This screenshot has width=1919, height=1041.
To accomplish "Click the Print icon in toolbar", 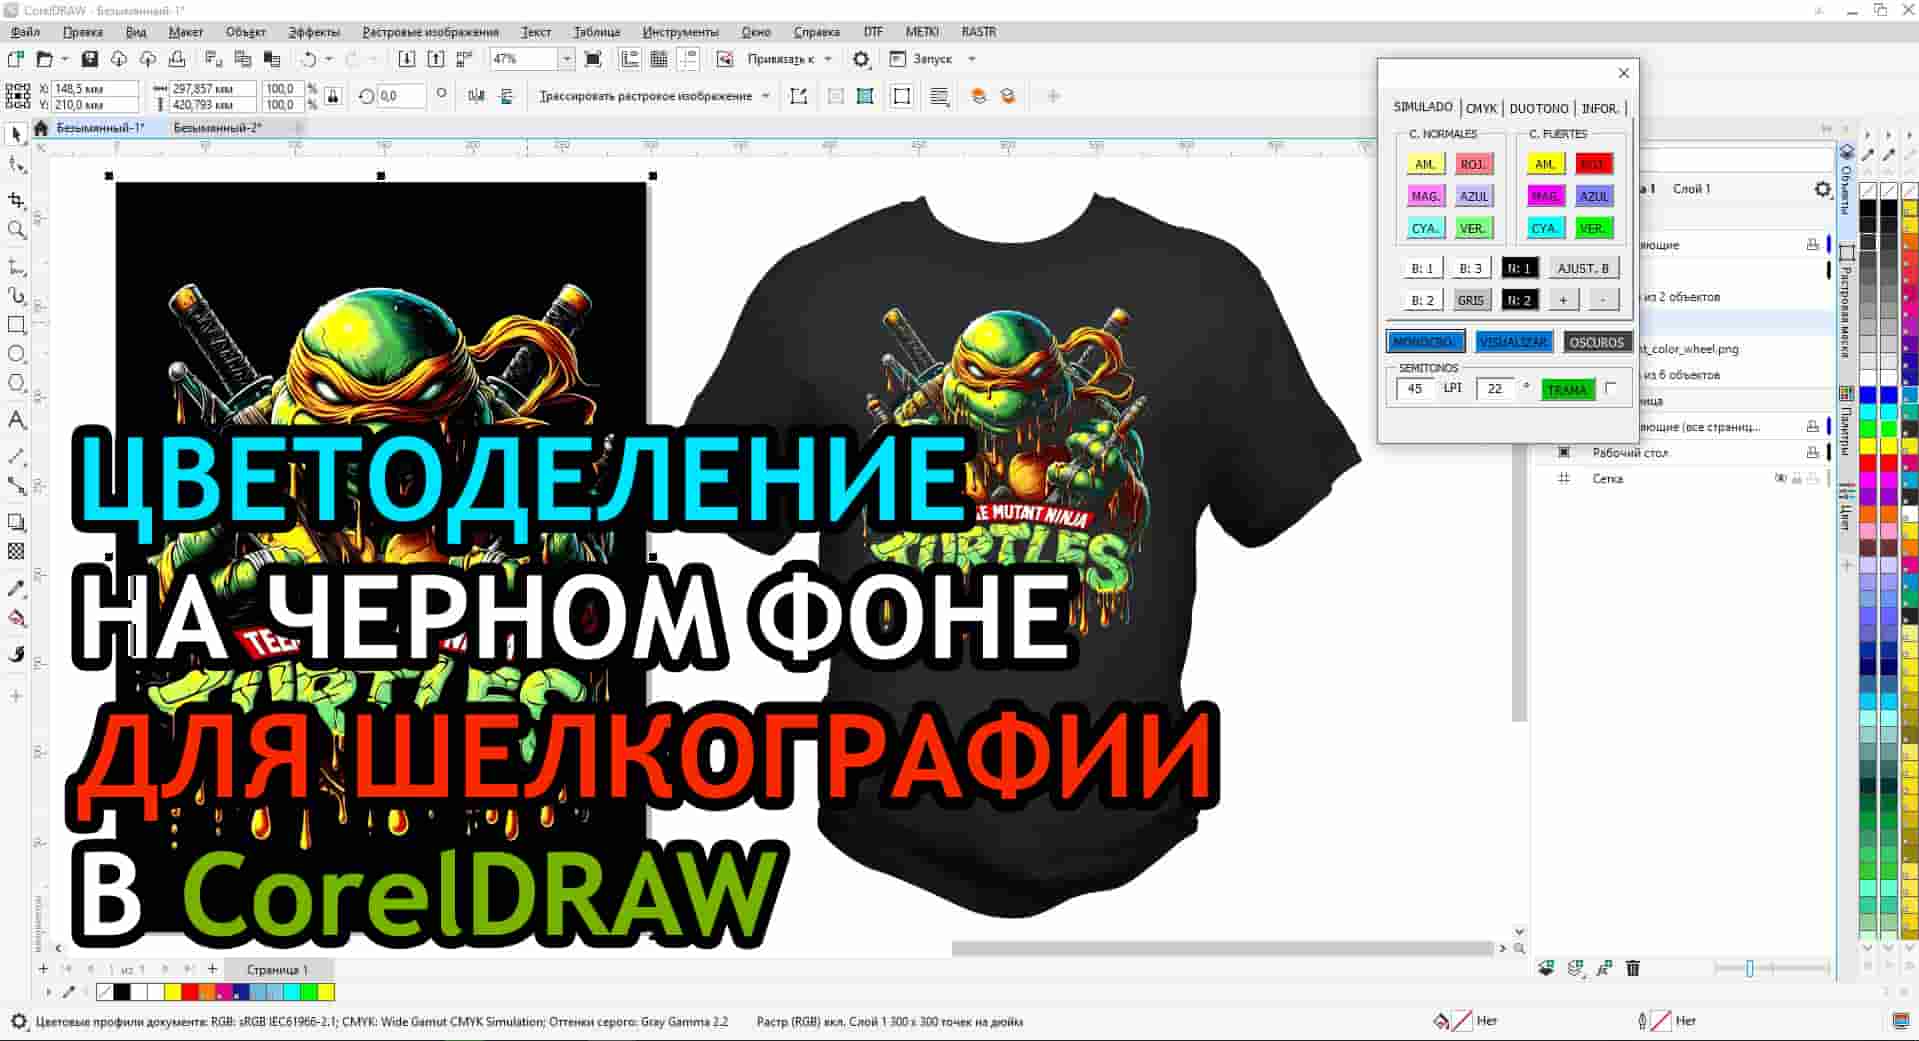I will pos(176,59).
